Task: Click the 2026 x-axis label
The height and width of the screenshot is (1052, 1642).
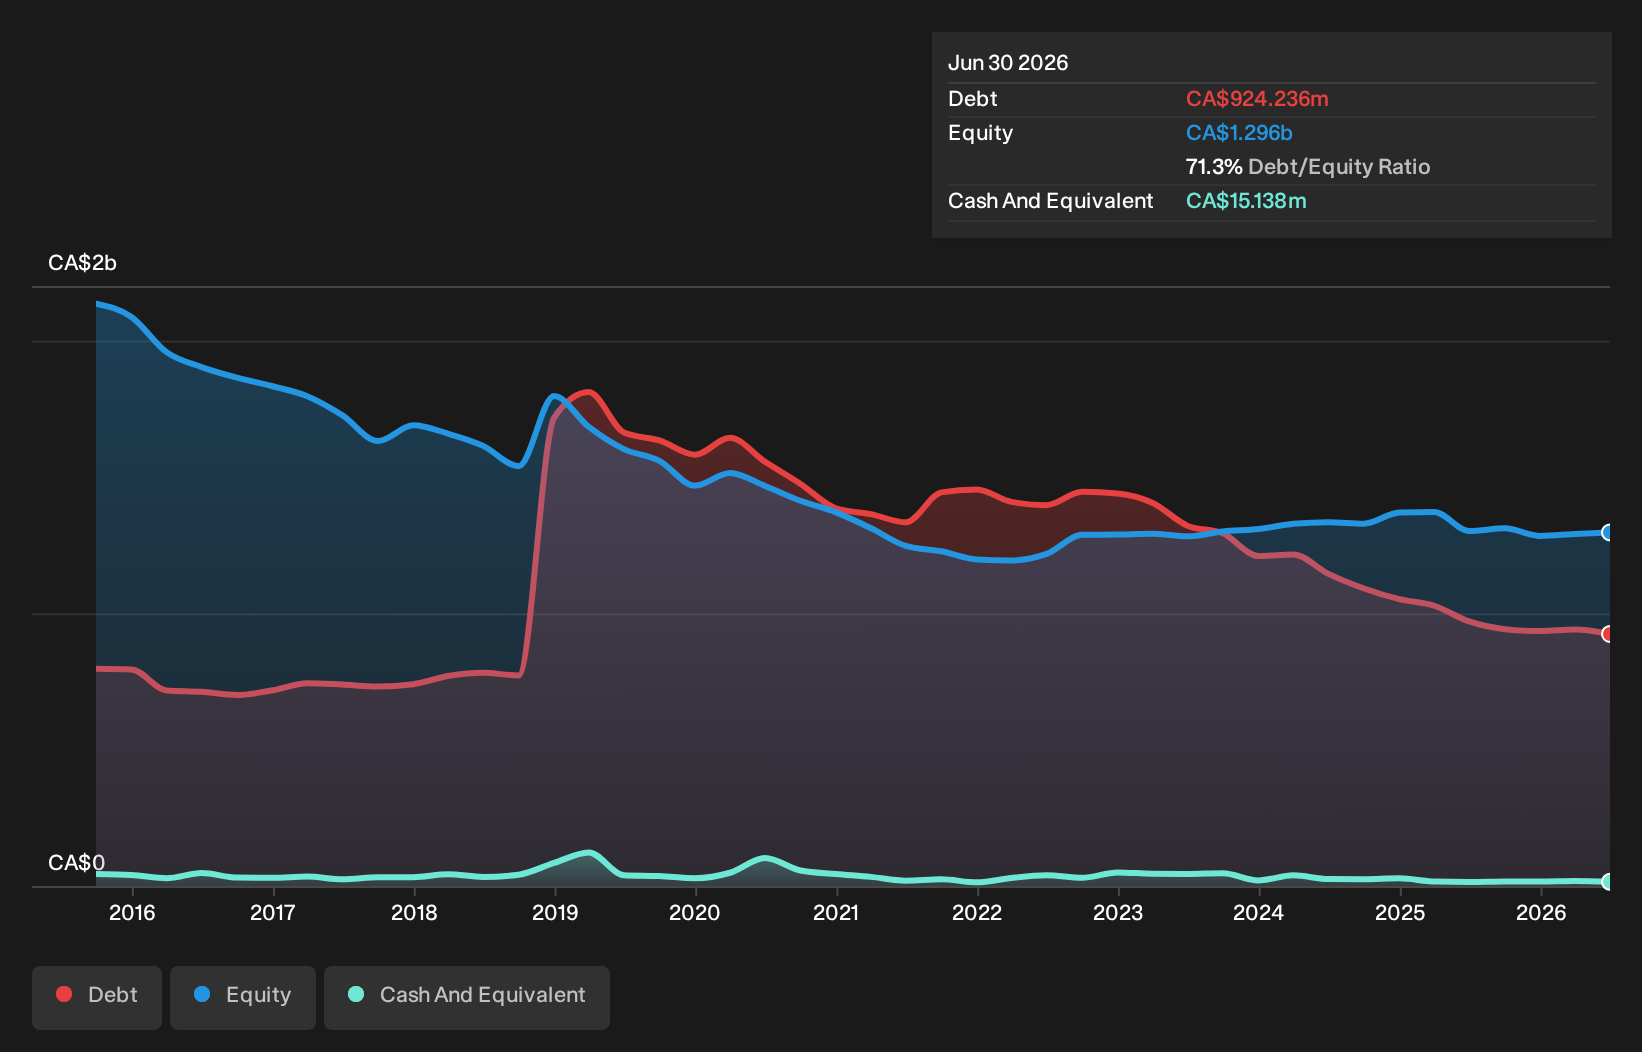Action: (1541, 912)
